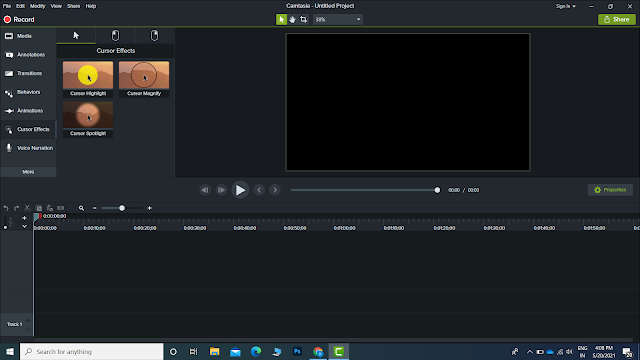Select the Cursor Magnify effect thumbnail

point(144,79)
